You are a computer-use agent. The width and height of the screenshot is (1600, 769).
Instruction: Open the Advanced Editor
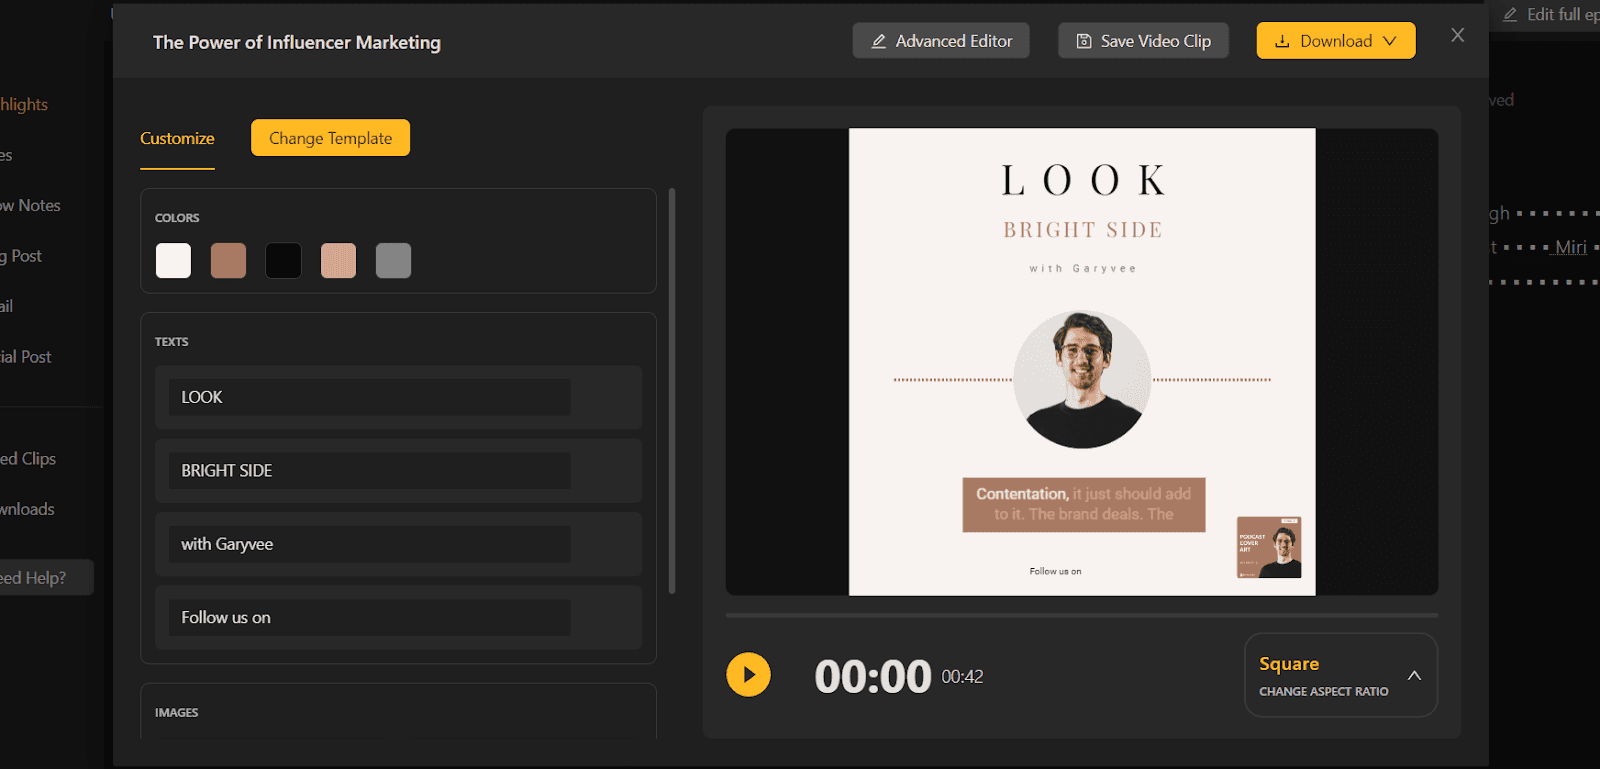(x=941, y=41)
